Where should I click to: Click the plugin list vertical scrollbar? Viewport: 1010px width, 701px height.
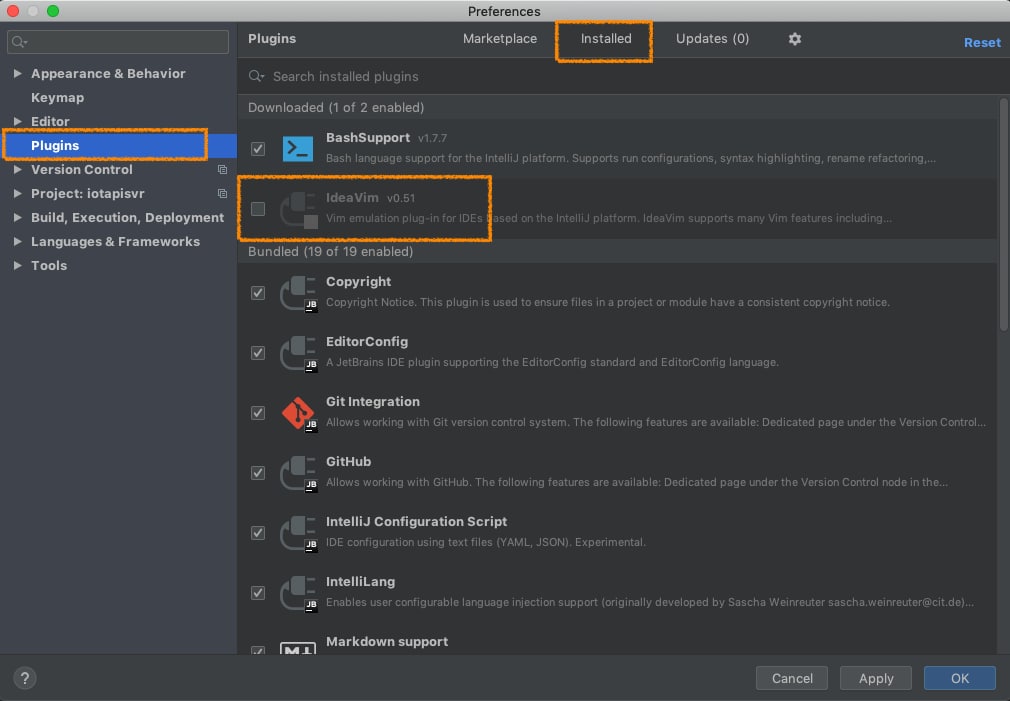[x=1004, y=216]
